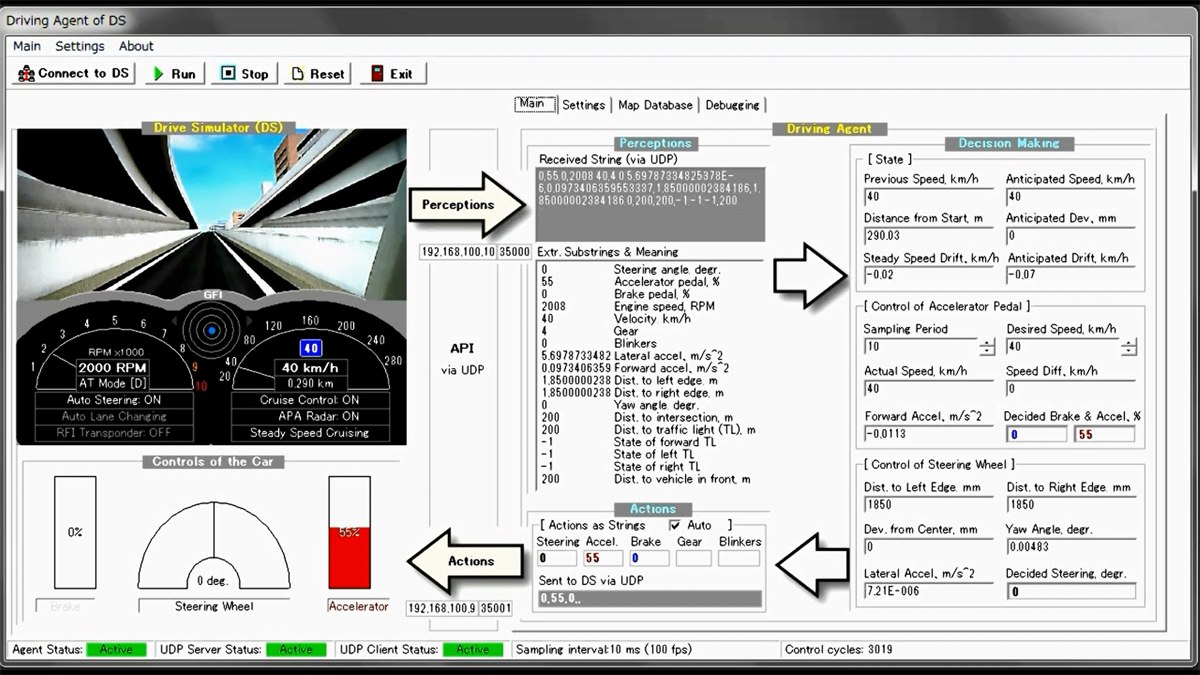Click the Desired Speed spinner arrows
This screenshot has height=675, width=1200.
pos(1129,347)
